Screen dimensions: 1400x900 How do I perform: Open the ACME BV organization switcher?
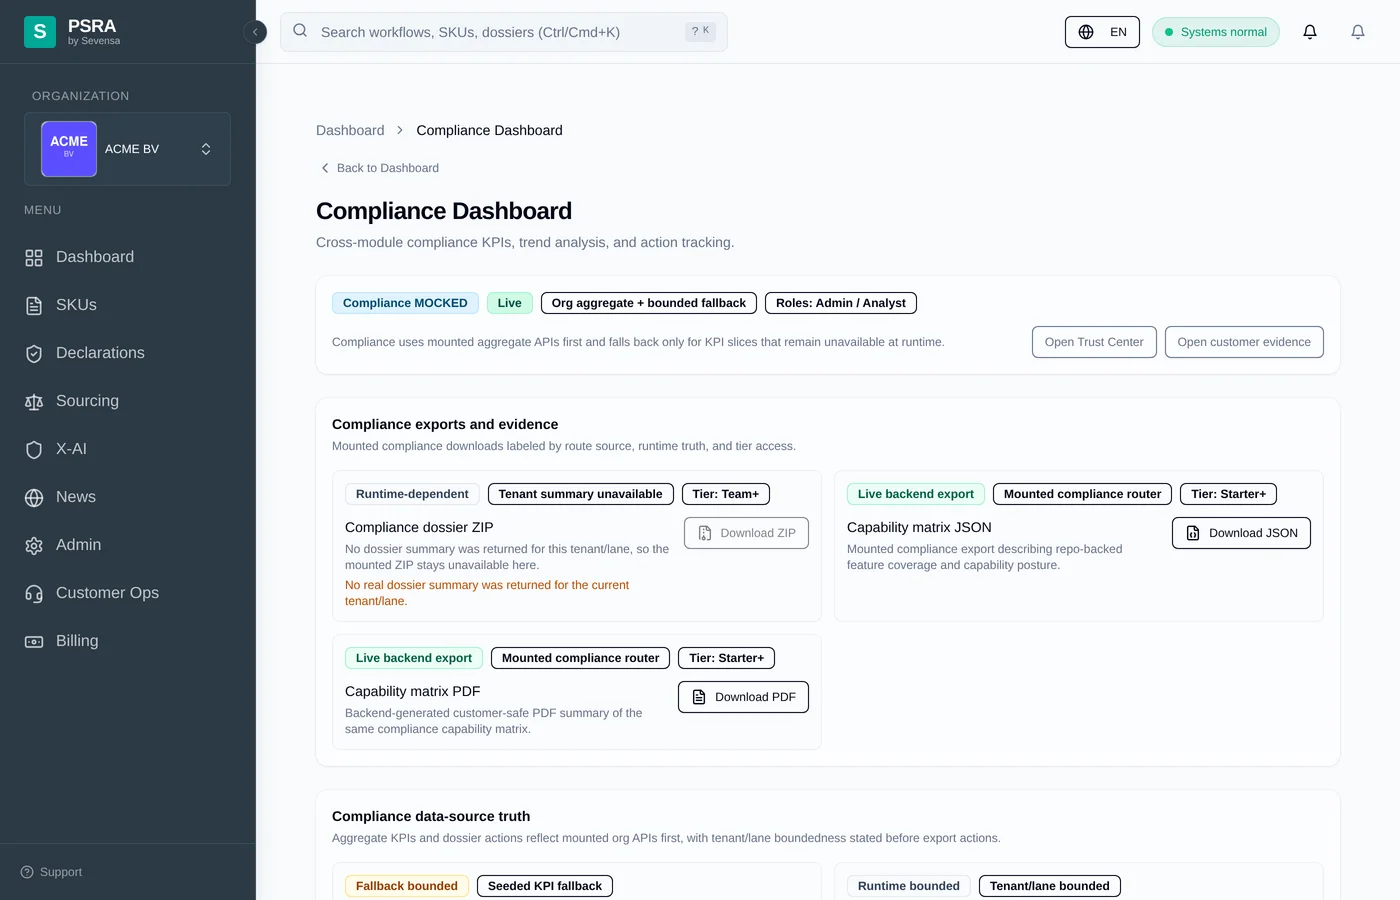(x=128, y=149)
